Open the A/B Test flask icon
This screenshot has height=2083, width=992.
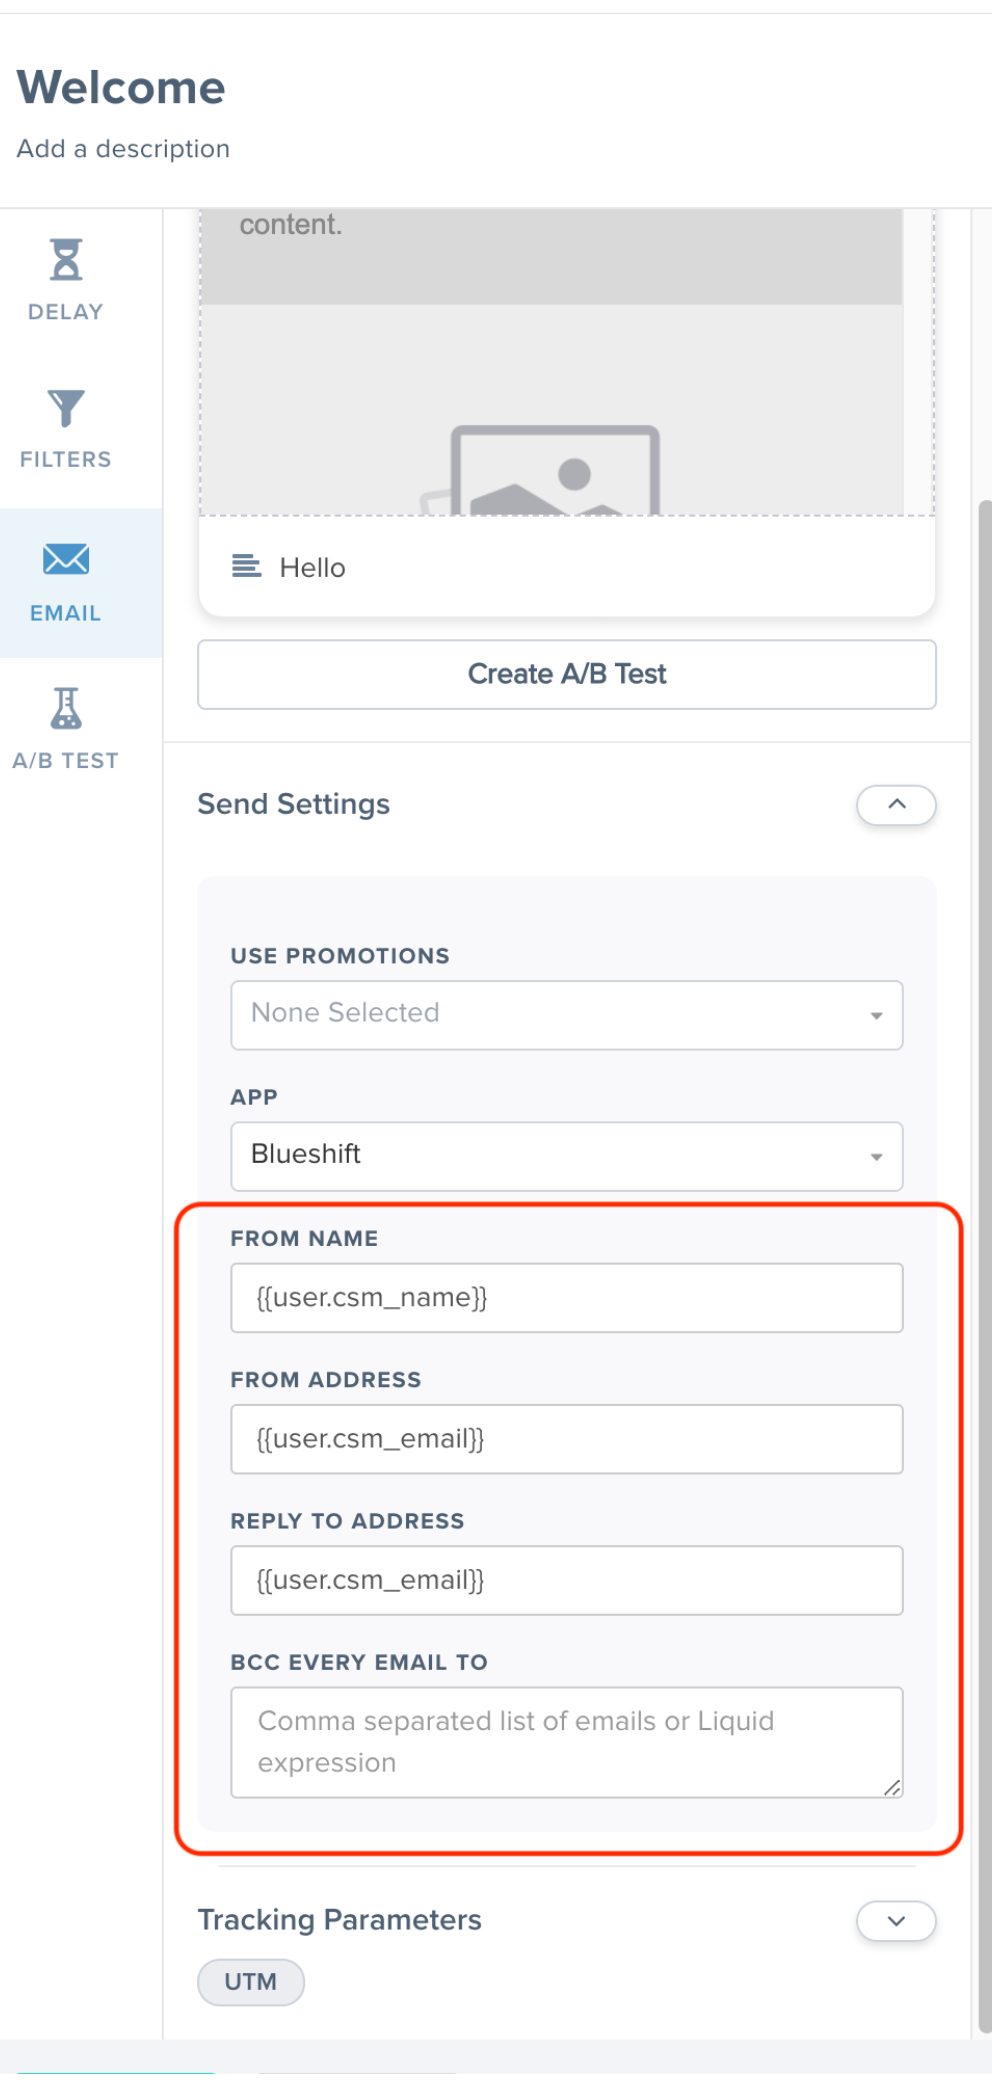click(66, 708)
